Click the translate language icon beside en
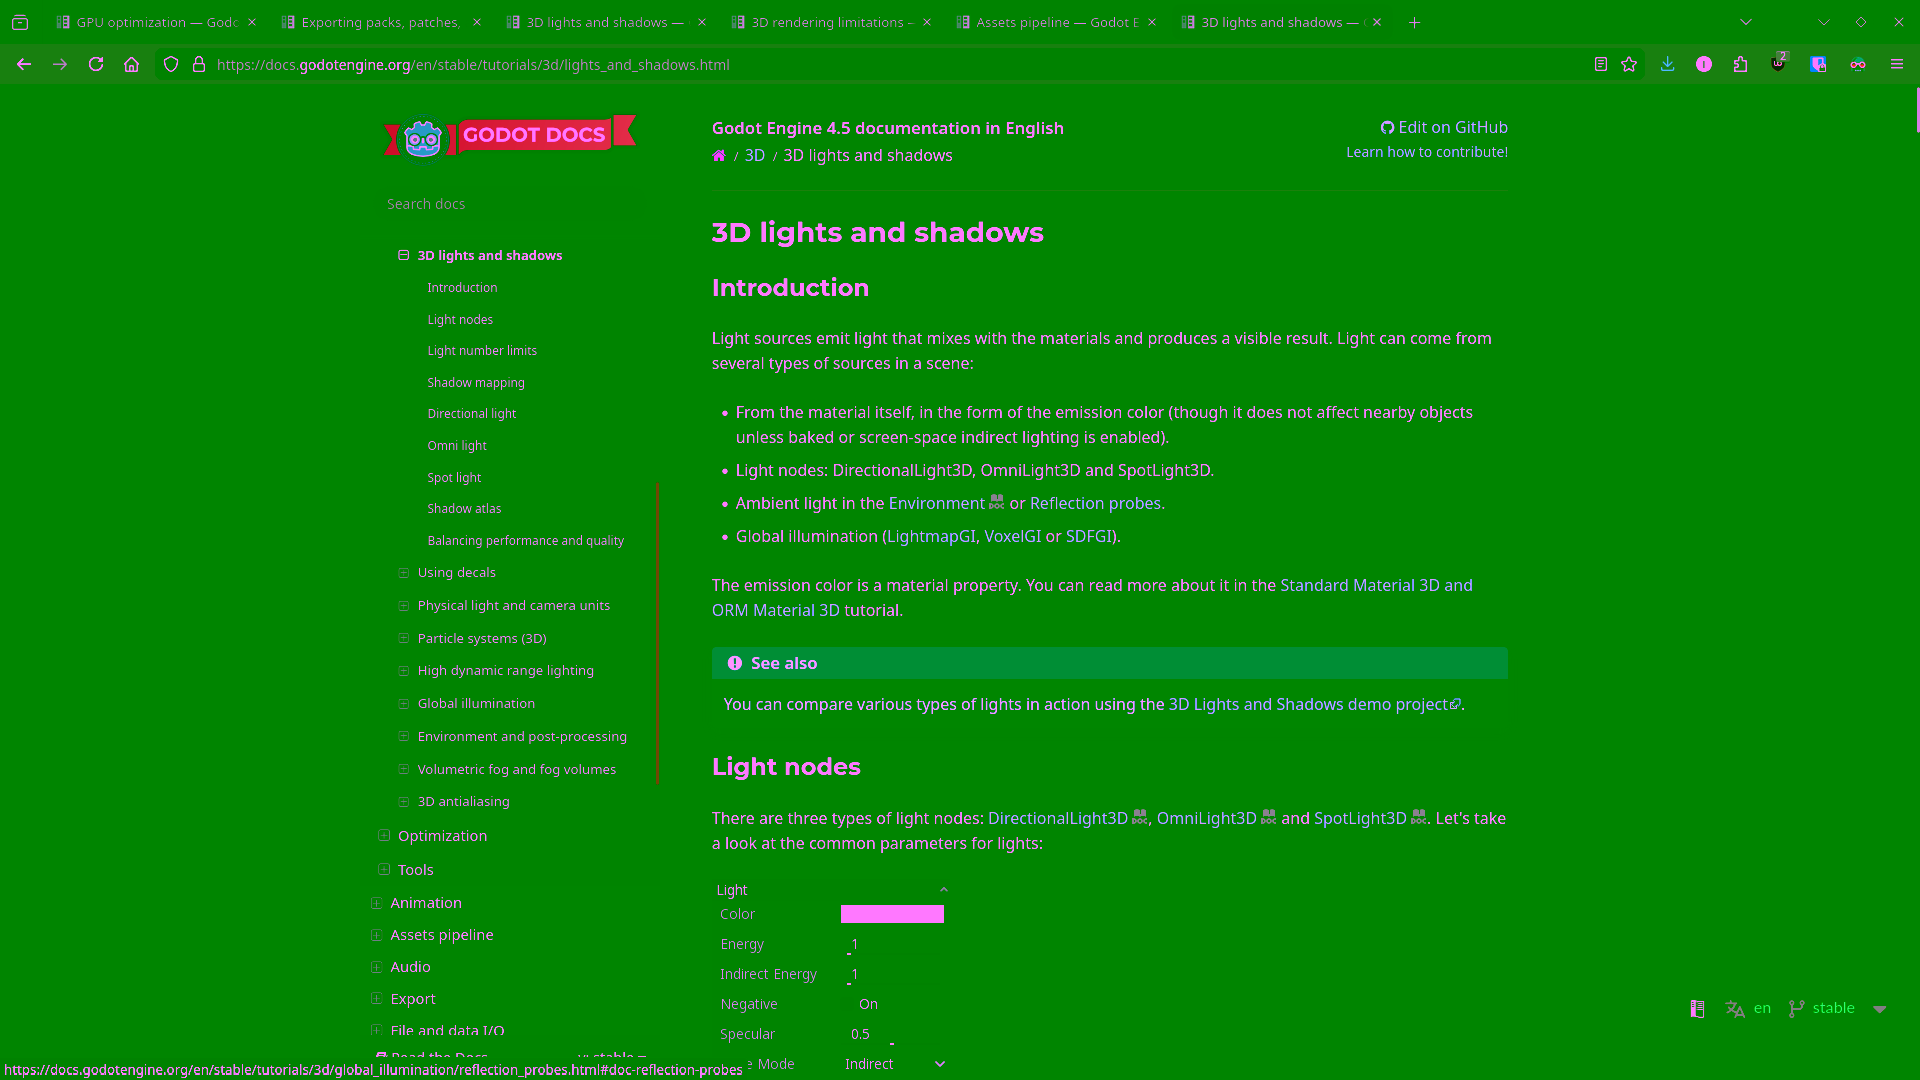 [1735, 1008]
